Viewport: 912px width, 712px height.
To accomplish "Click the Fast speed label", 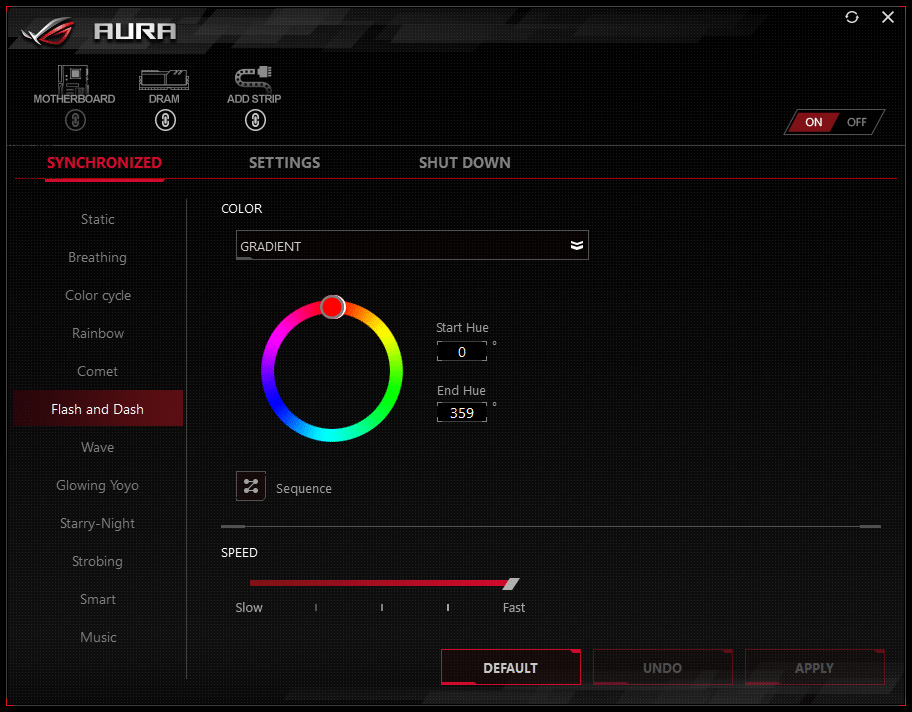I will pos(514,607).
